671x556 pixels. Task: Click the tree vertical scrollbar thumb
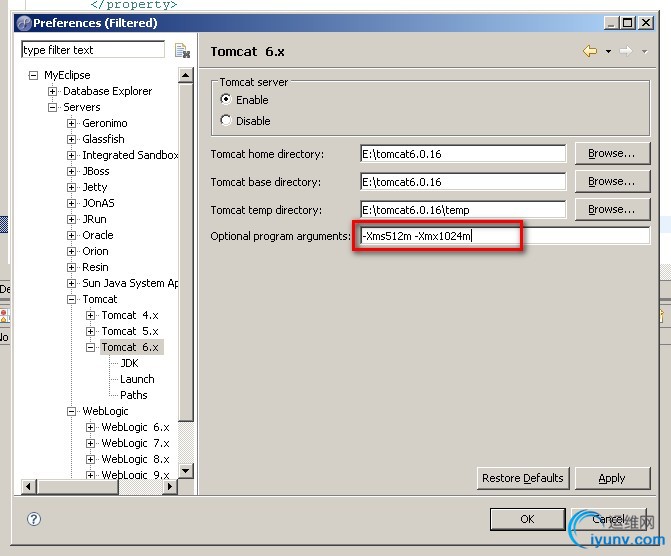pyautogui.click(x=186, y=253)
